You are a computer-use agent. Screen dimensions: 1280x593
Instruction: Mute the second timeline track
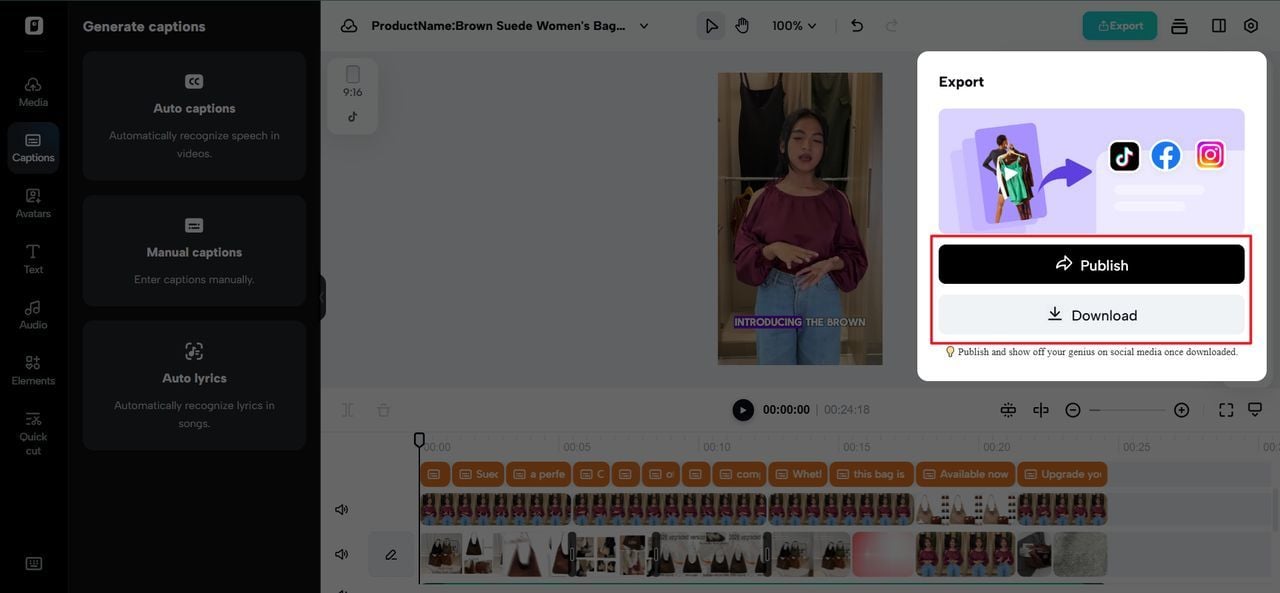tap(341, 553)
